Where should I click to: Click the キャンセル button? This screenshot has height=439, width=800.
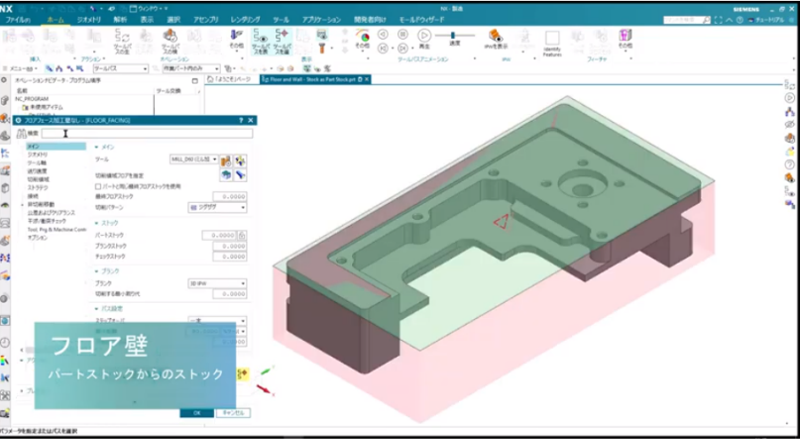click(x=233, y=413)
